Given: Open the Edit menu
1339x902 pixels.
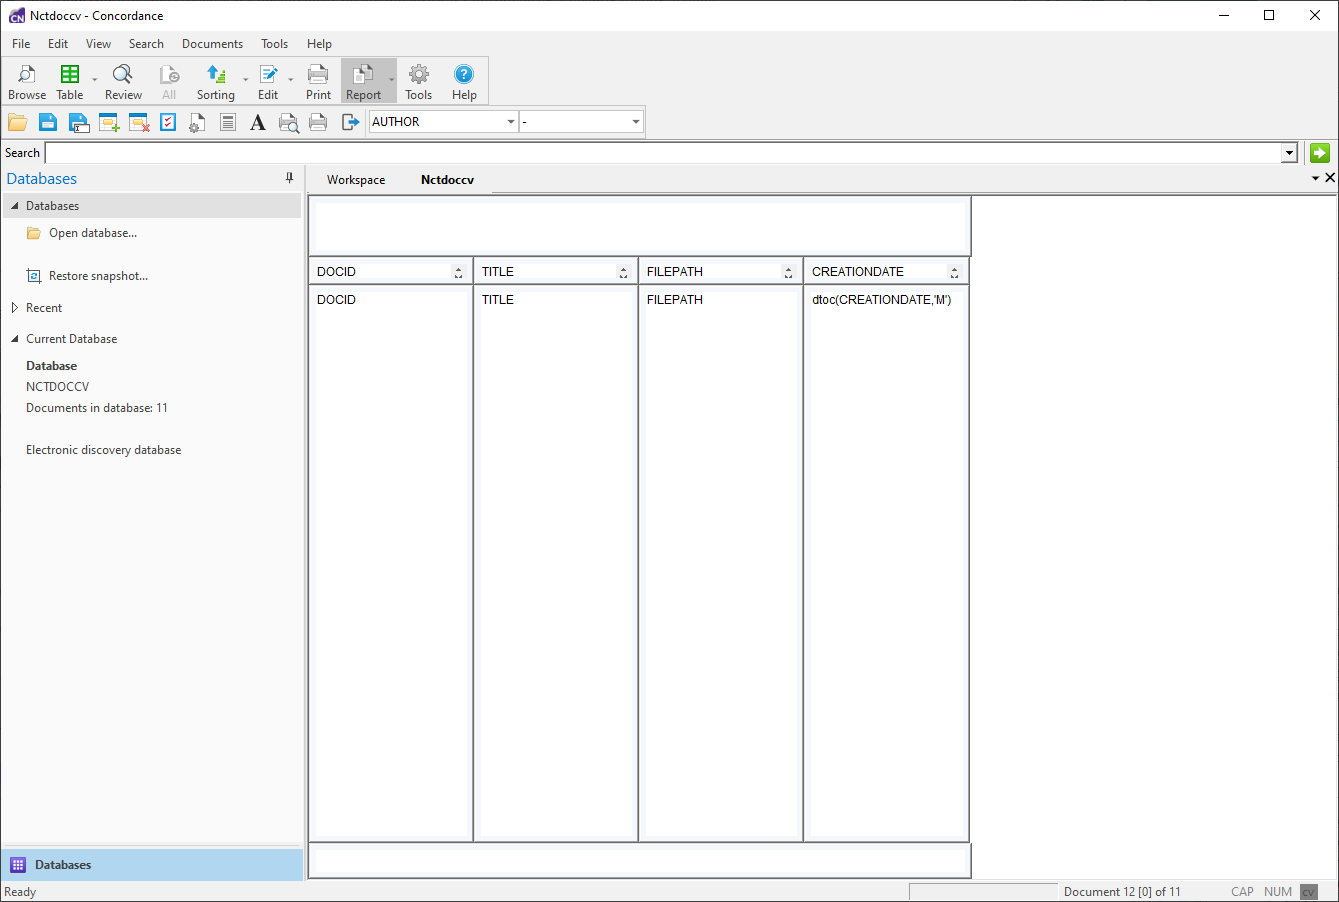Looking at the screenshot, I should 58,44.
